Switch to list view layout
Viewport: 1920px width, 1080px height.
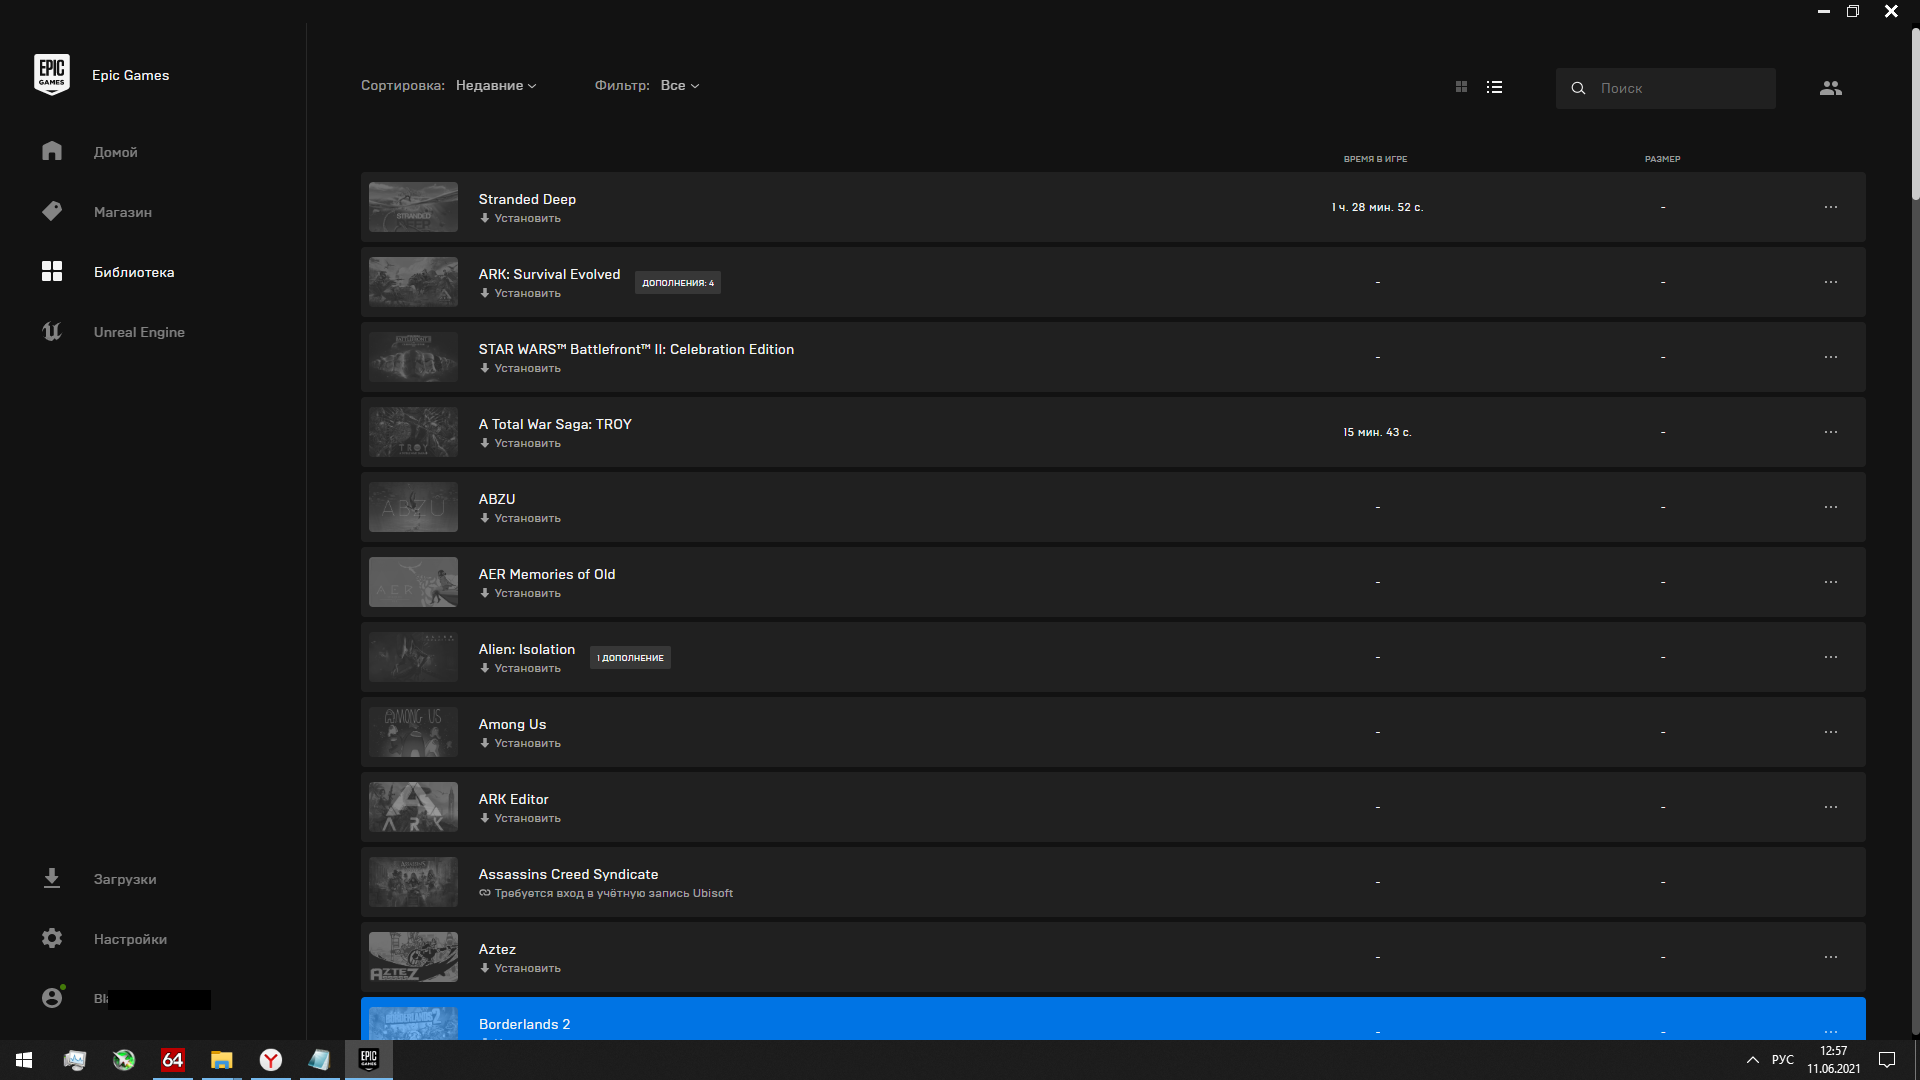tap(1494, 88)
